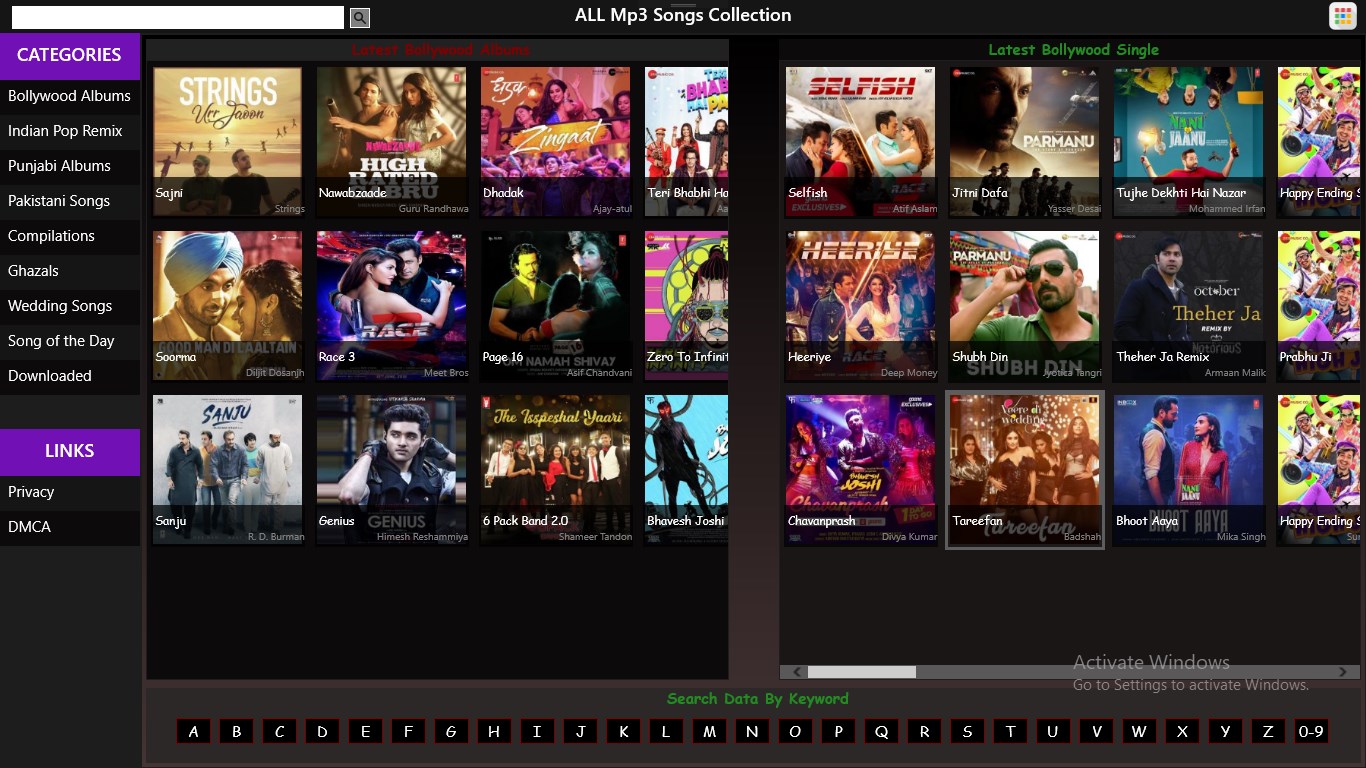Search songs by letter N

[752, 732]
